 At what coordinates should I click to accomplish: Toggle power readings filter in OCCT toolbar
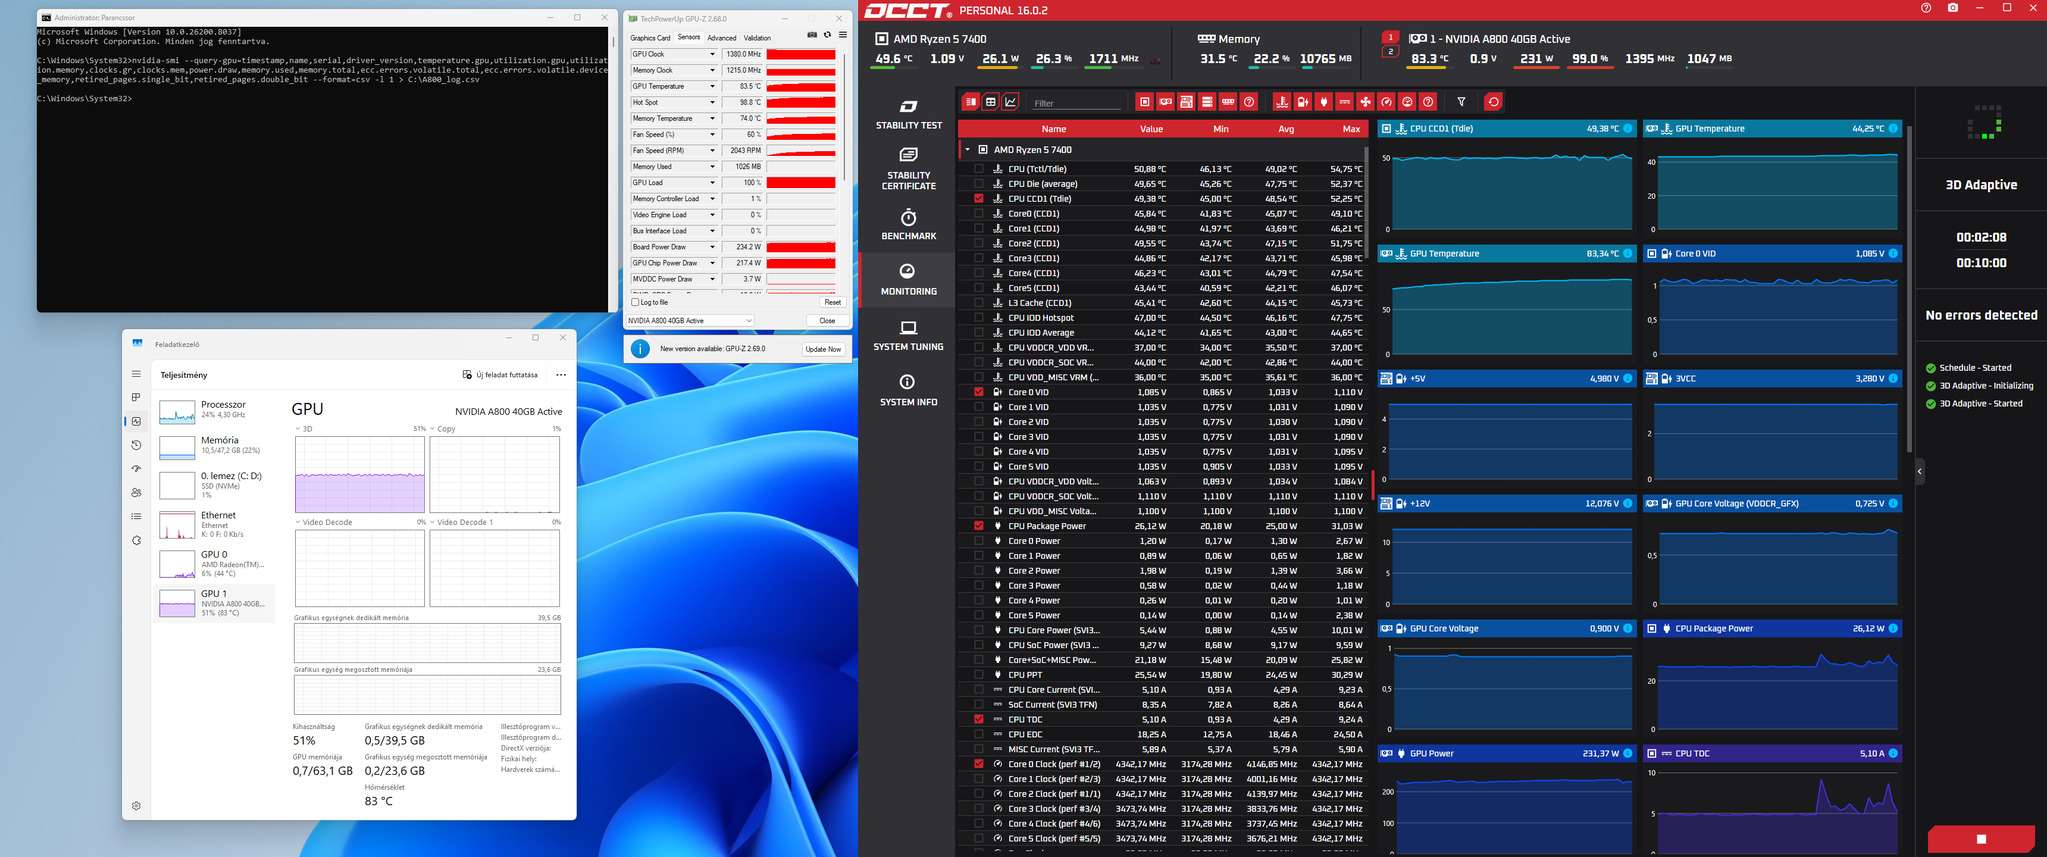tap(1324, 102)
